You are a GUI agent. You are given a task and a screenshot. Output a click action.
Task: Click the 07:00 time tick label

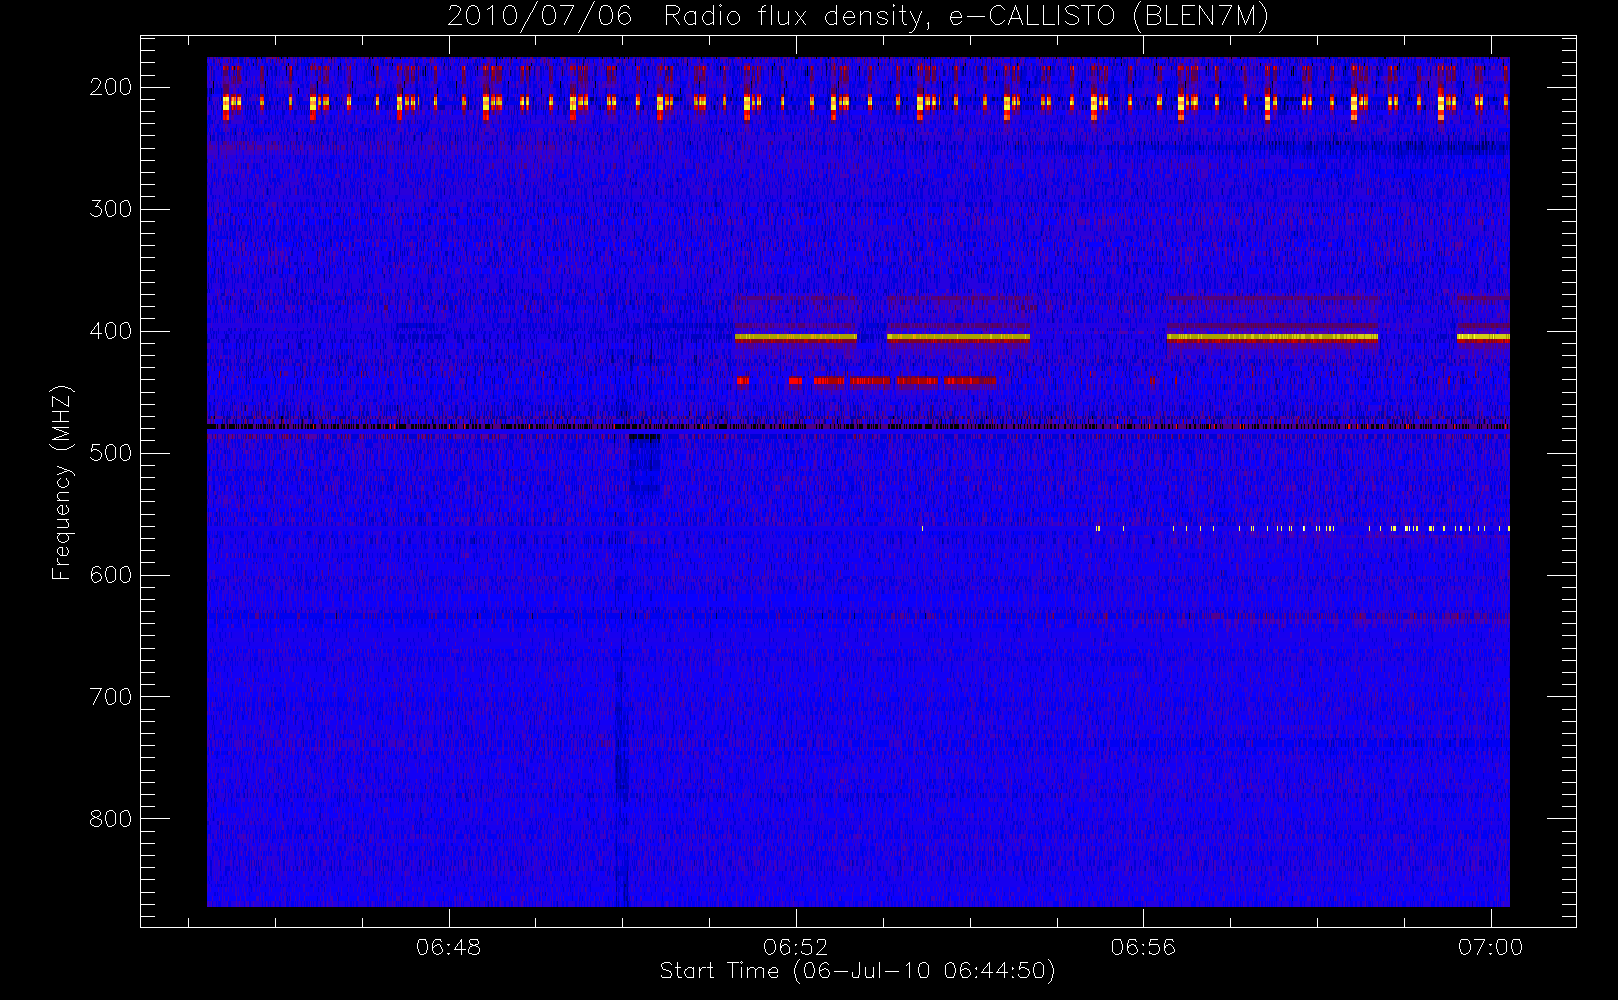point(1490,947)
